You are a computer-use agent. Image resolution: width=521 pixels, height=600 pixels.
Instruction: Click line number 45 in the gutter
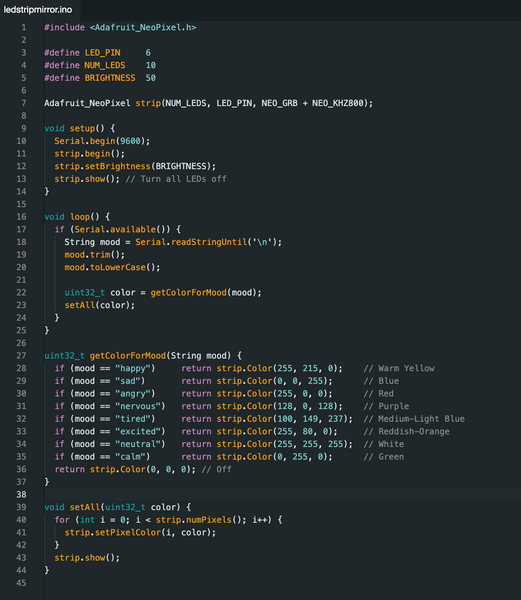point(21,583)
